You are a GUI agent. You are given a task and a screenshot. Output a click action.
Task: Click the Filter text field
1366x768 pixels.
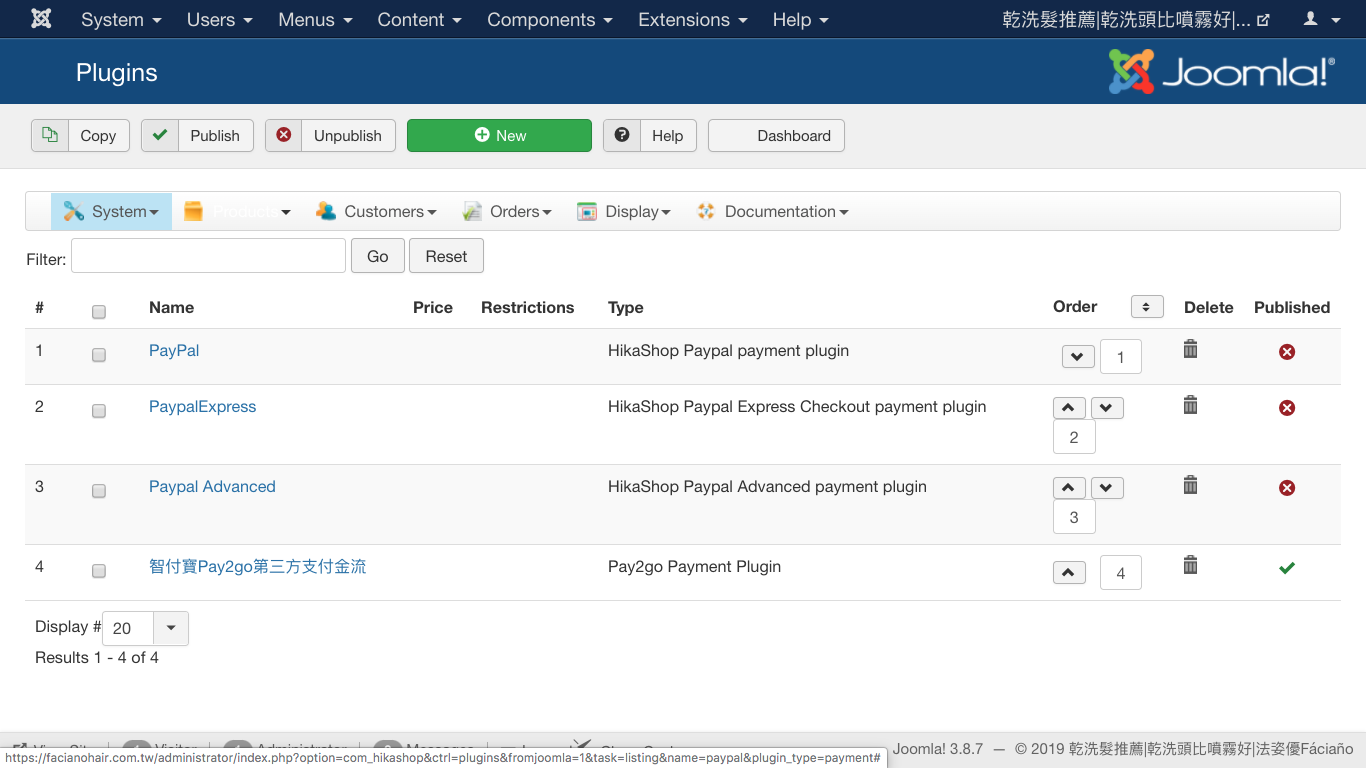coord(208,256)
